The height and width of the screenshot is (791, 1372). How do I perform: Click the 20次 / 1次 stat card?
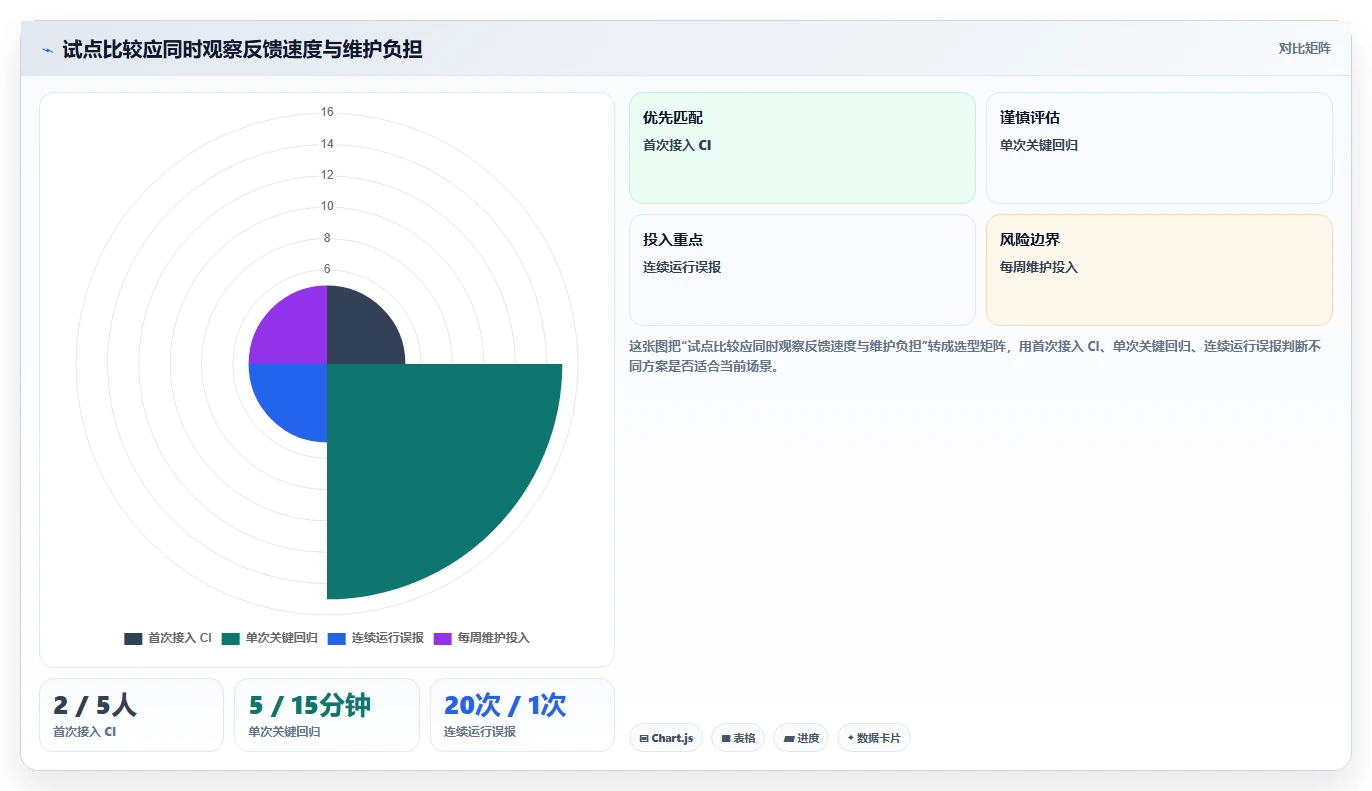pos(522,715)
